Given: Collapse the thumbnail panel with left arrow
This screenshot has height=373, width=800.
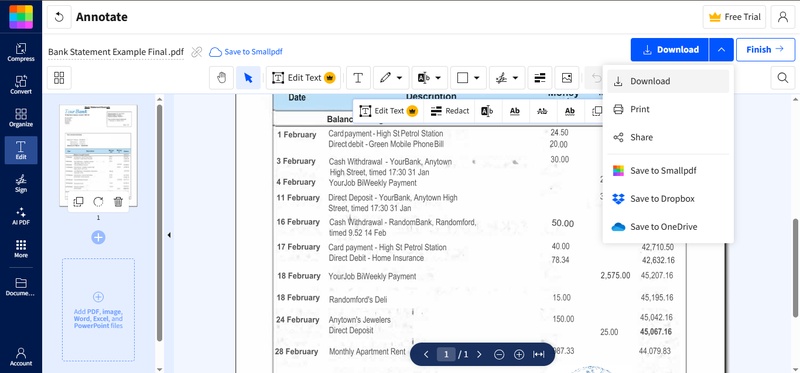Looking at the screenshot, I should [x=169, y=235].
